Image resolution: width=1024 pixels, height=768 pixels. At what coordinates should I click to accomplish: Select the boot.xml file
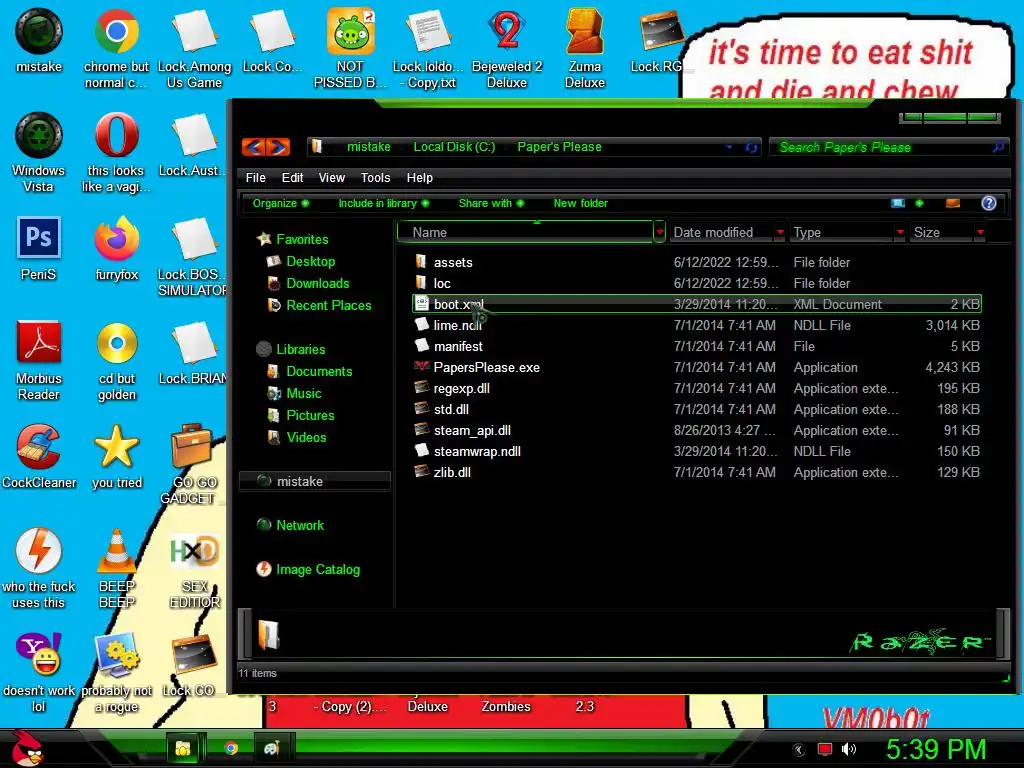(696, 304)
